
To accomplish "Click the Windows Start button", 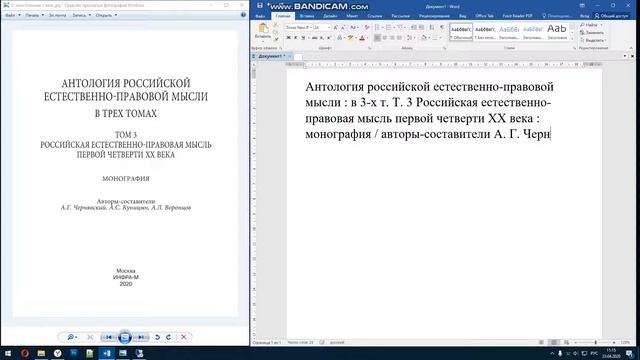I will [x=8, y=353].
